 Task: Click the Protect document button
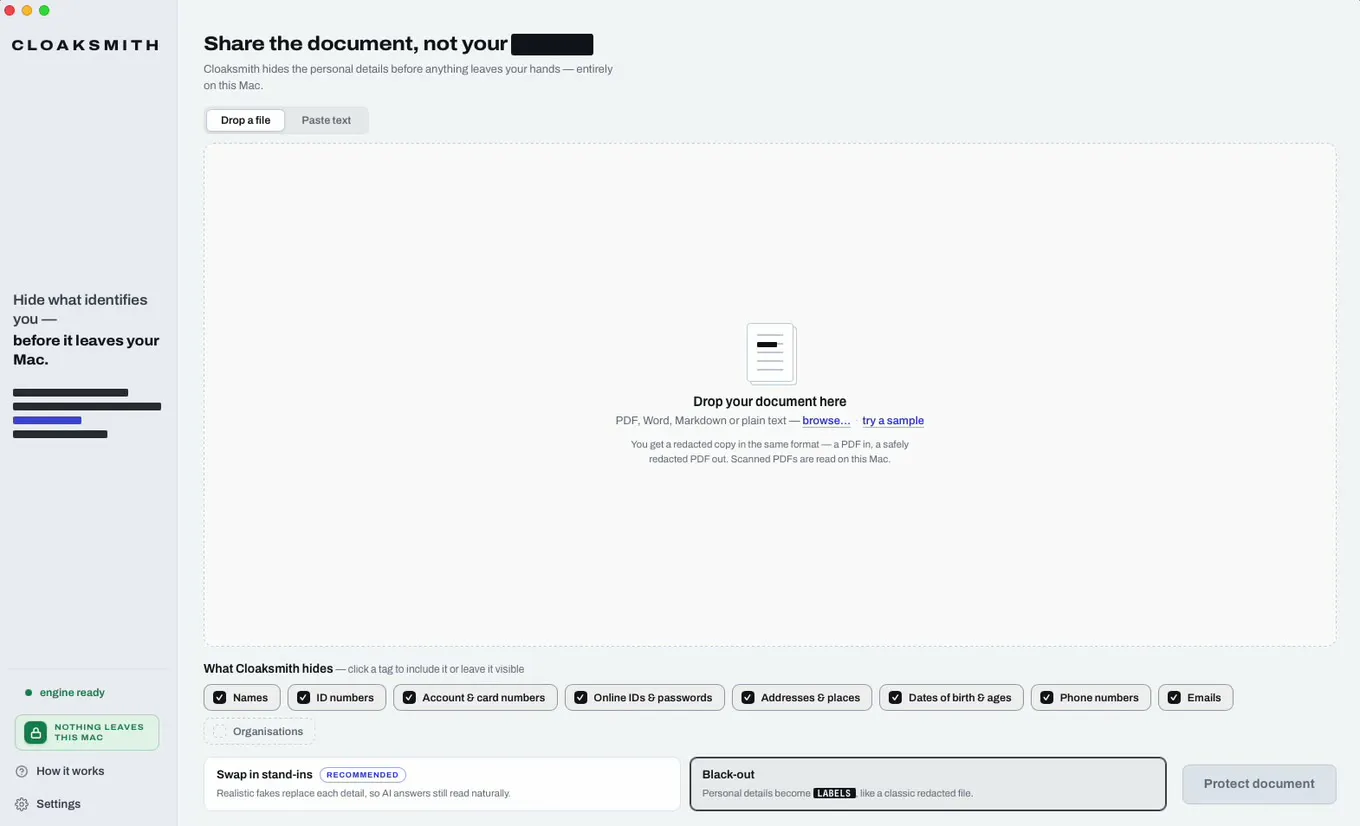click(x=1259, y=784)
